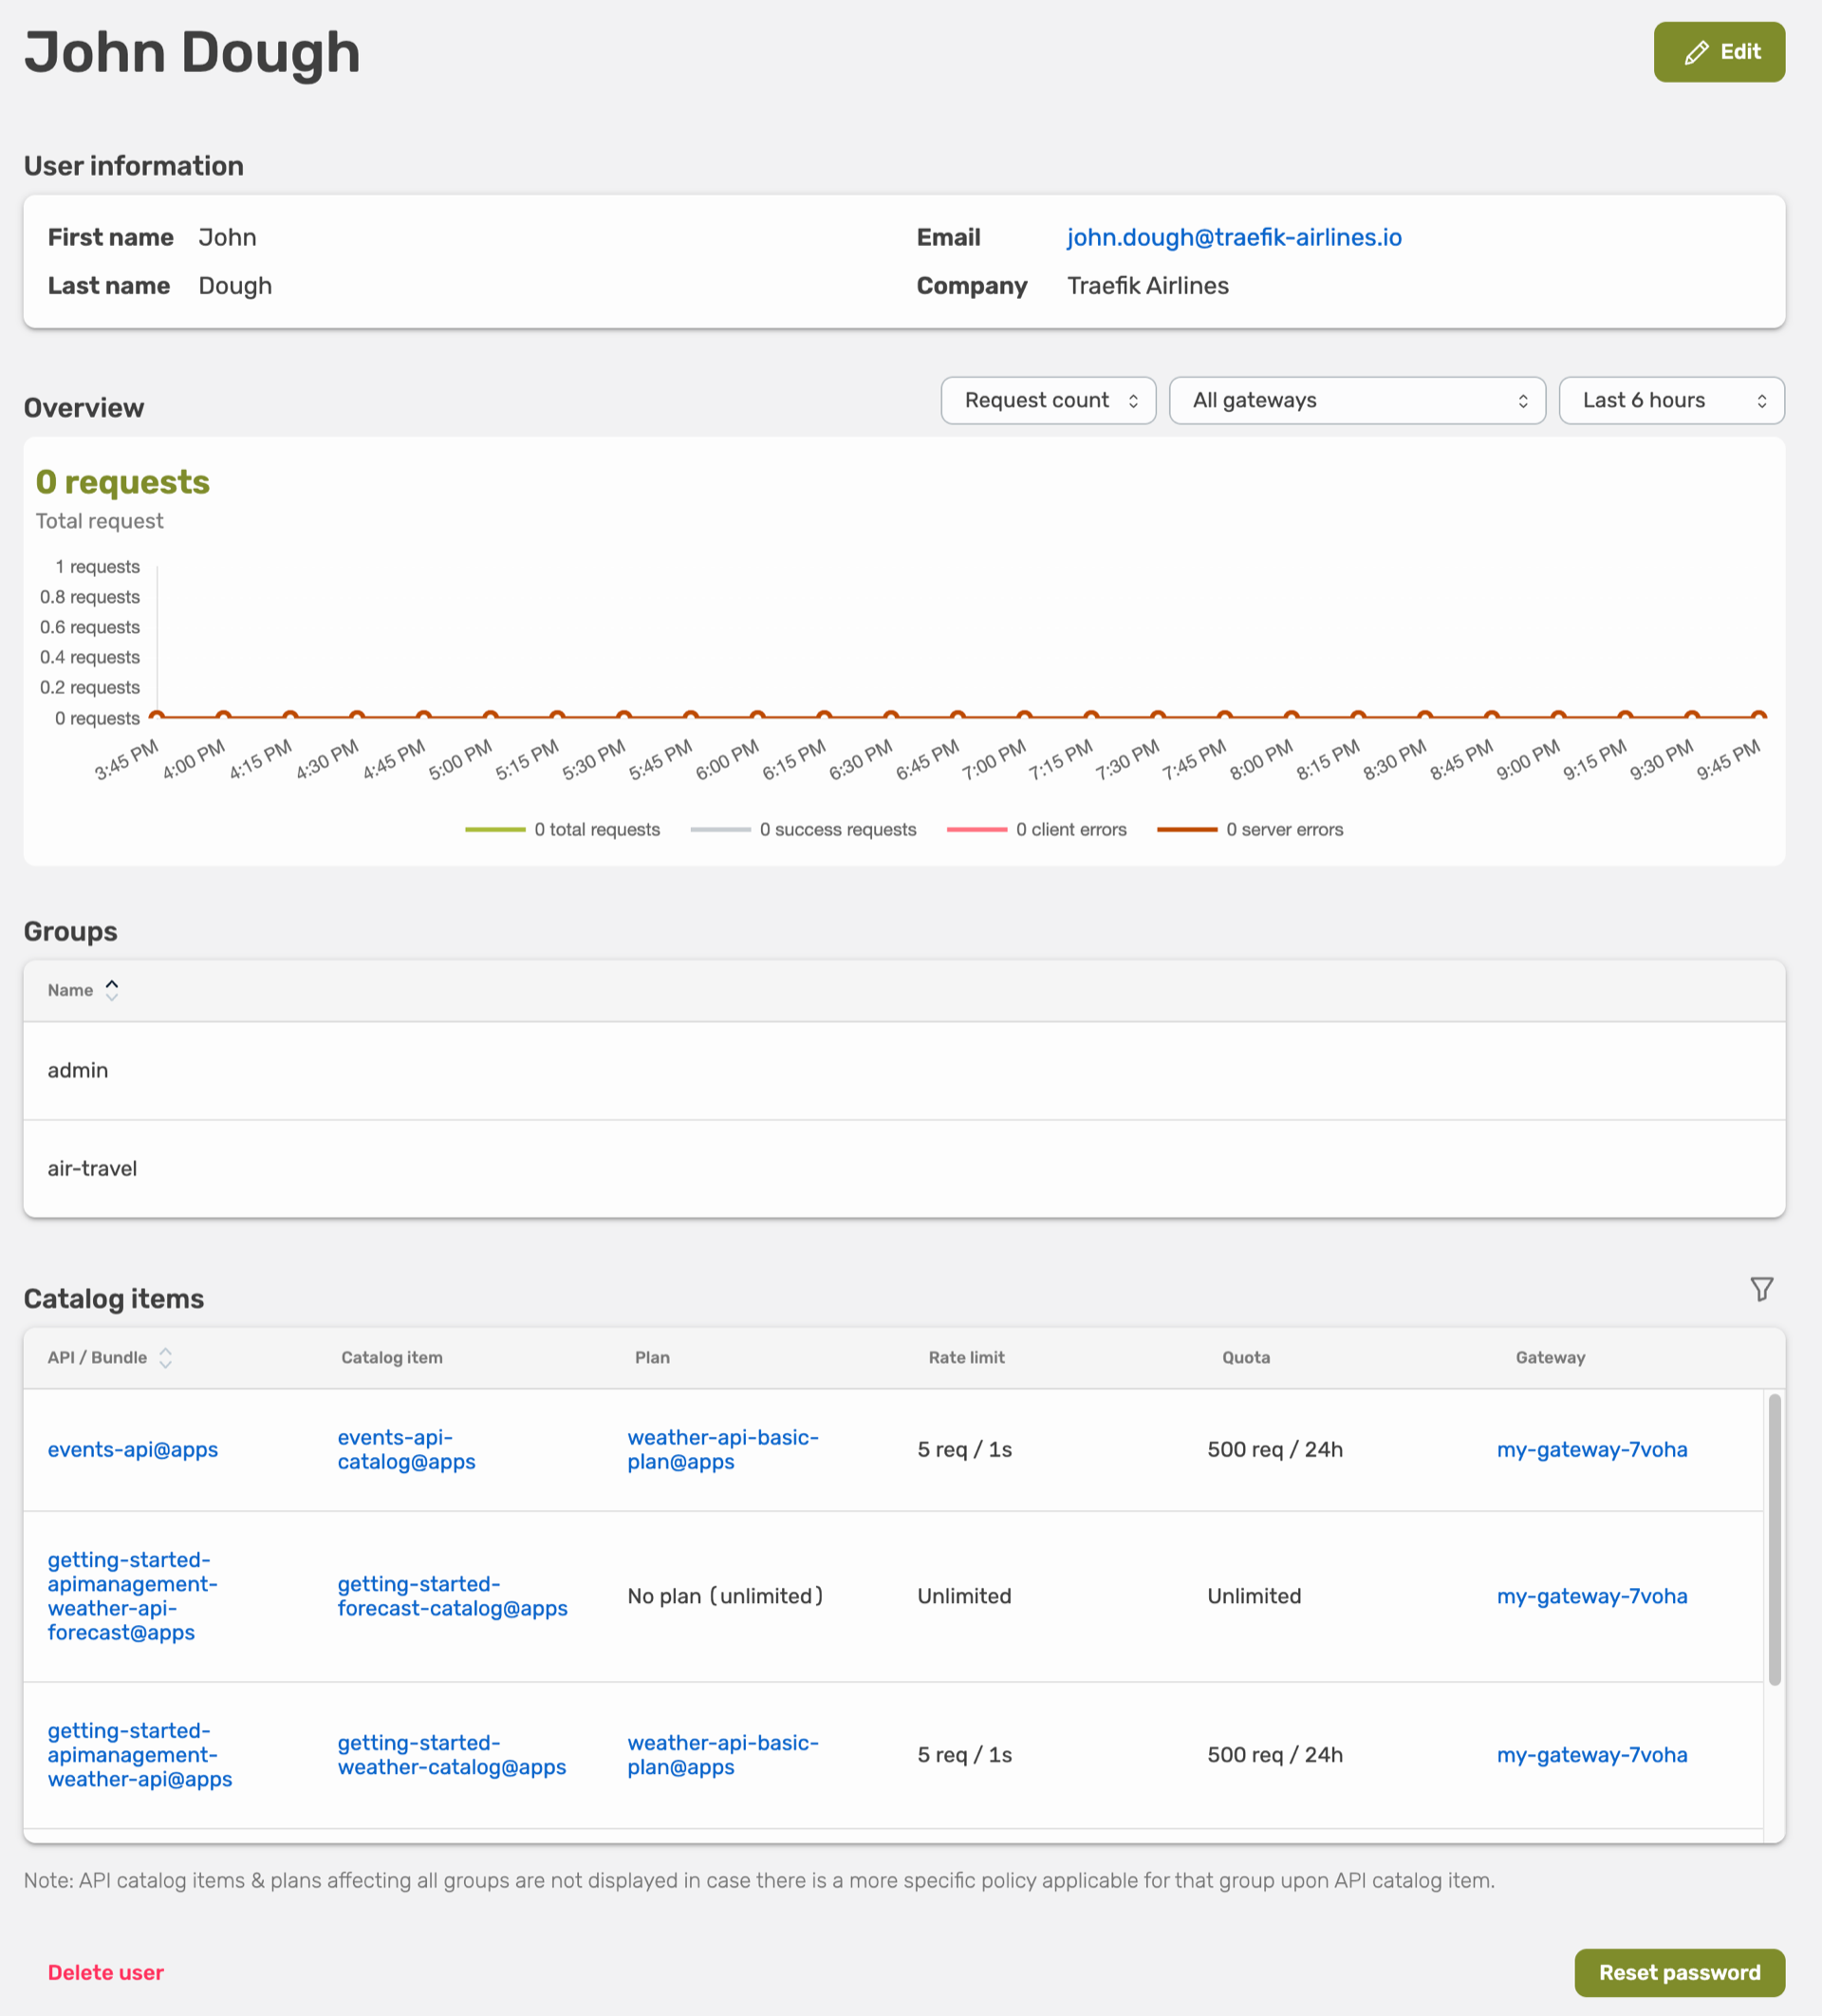Click the chart data point at 6:00 PM
The width and height of the screenshot is (1822, 2016).
(757, 716)
